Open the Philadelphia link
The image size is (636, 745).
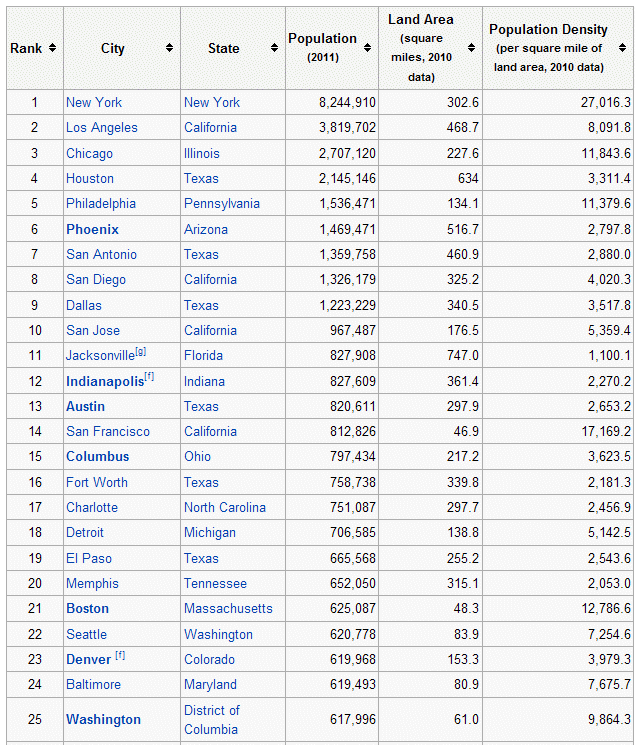[x=101, y=204]
